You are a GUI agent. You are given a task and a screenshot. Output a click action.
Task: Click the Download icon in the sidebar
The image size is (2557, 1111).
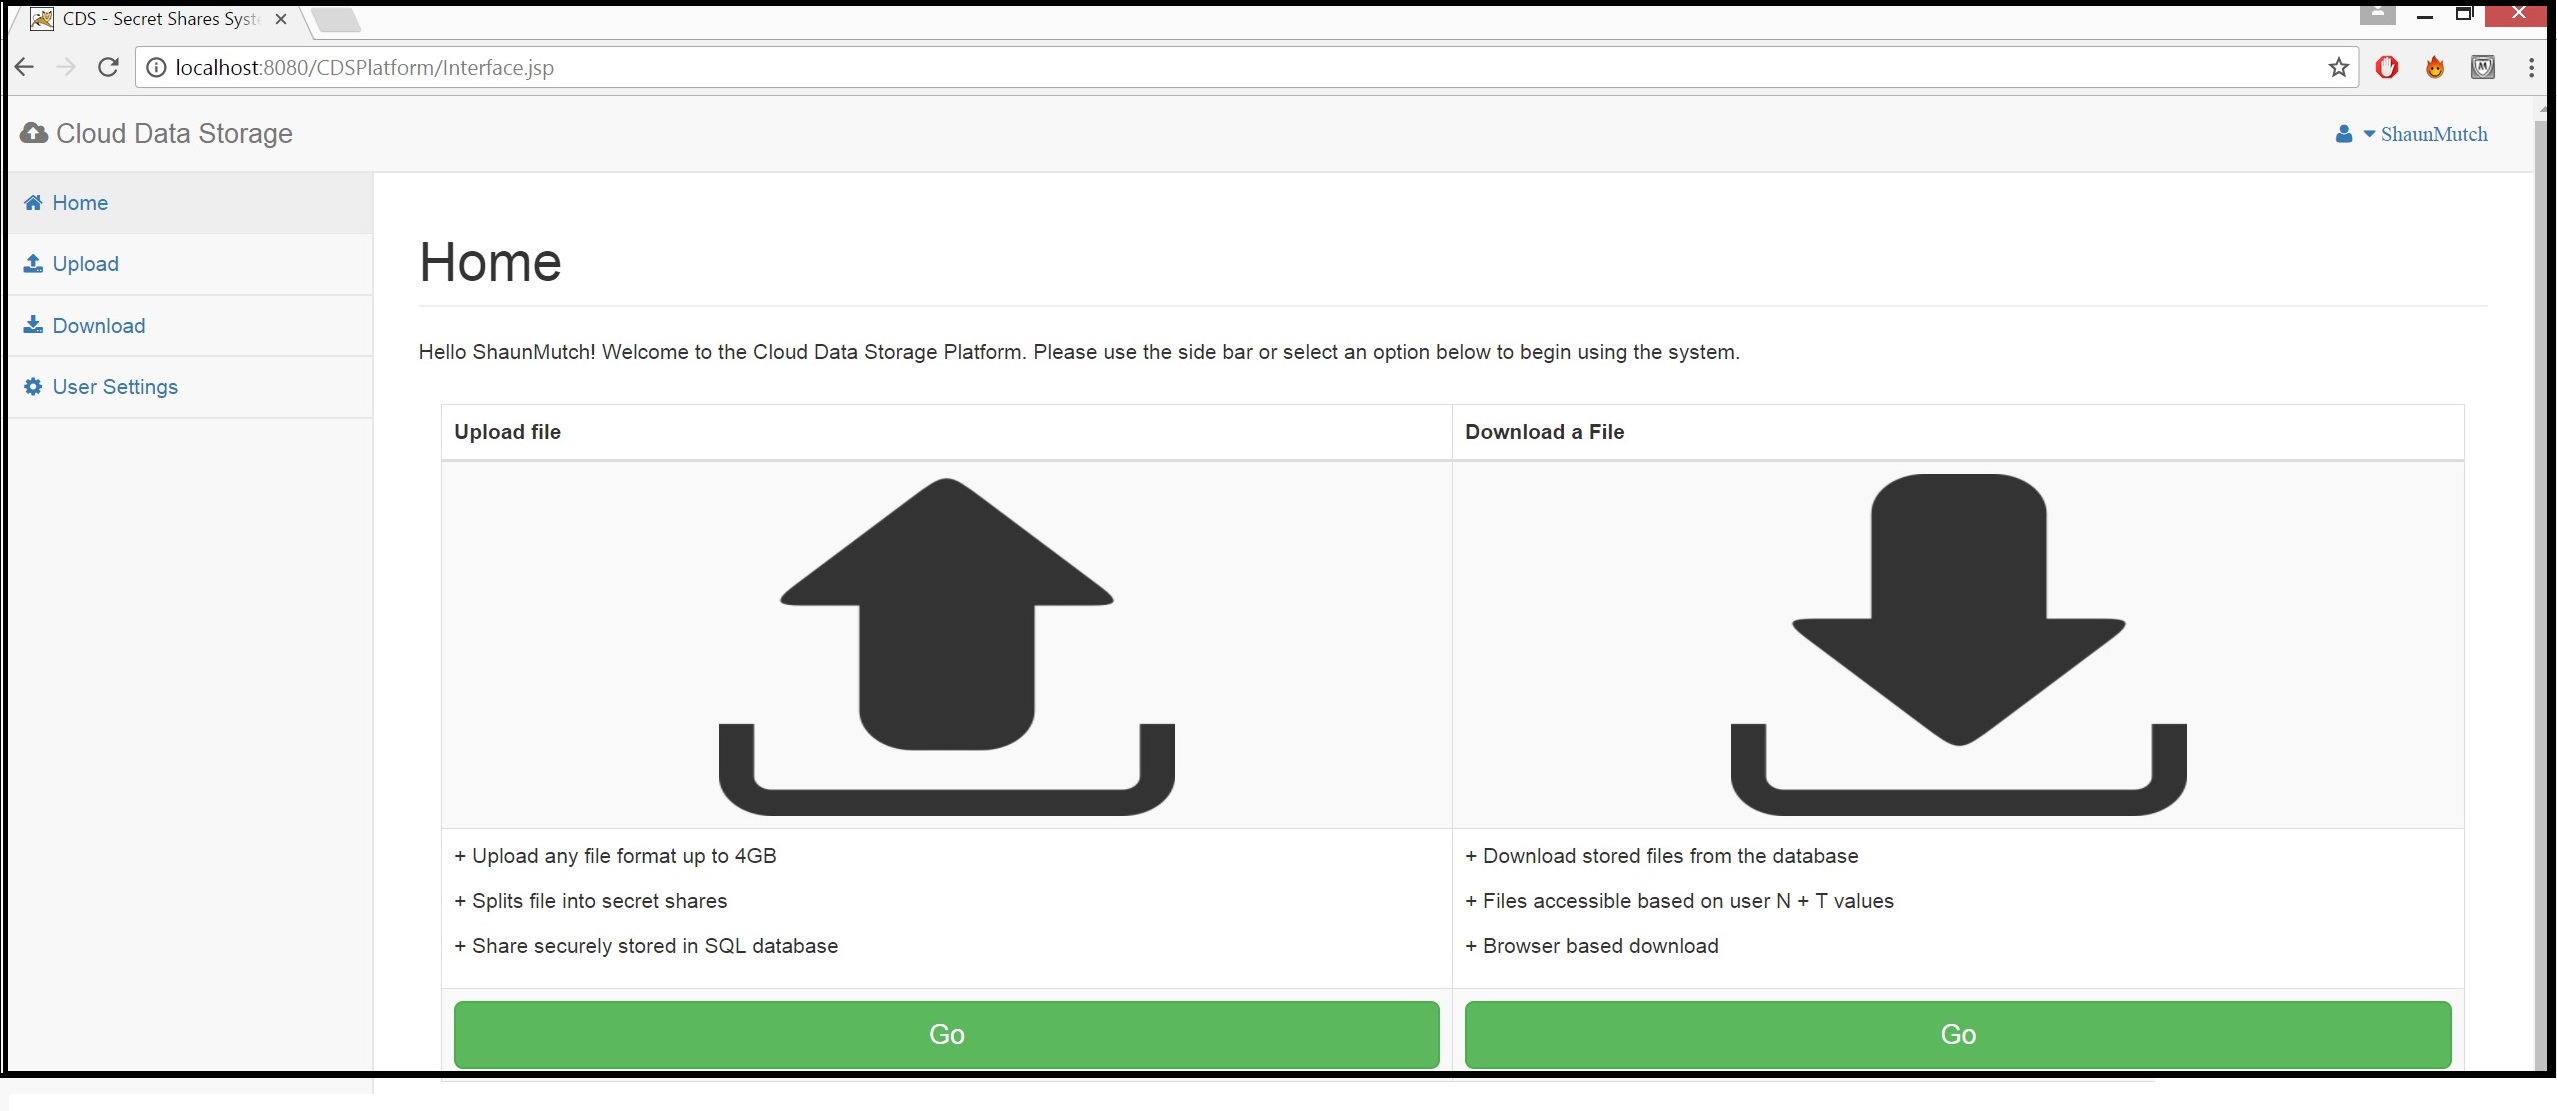click(33, 325)
